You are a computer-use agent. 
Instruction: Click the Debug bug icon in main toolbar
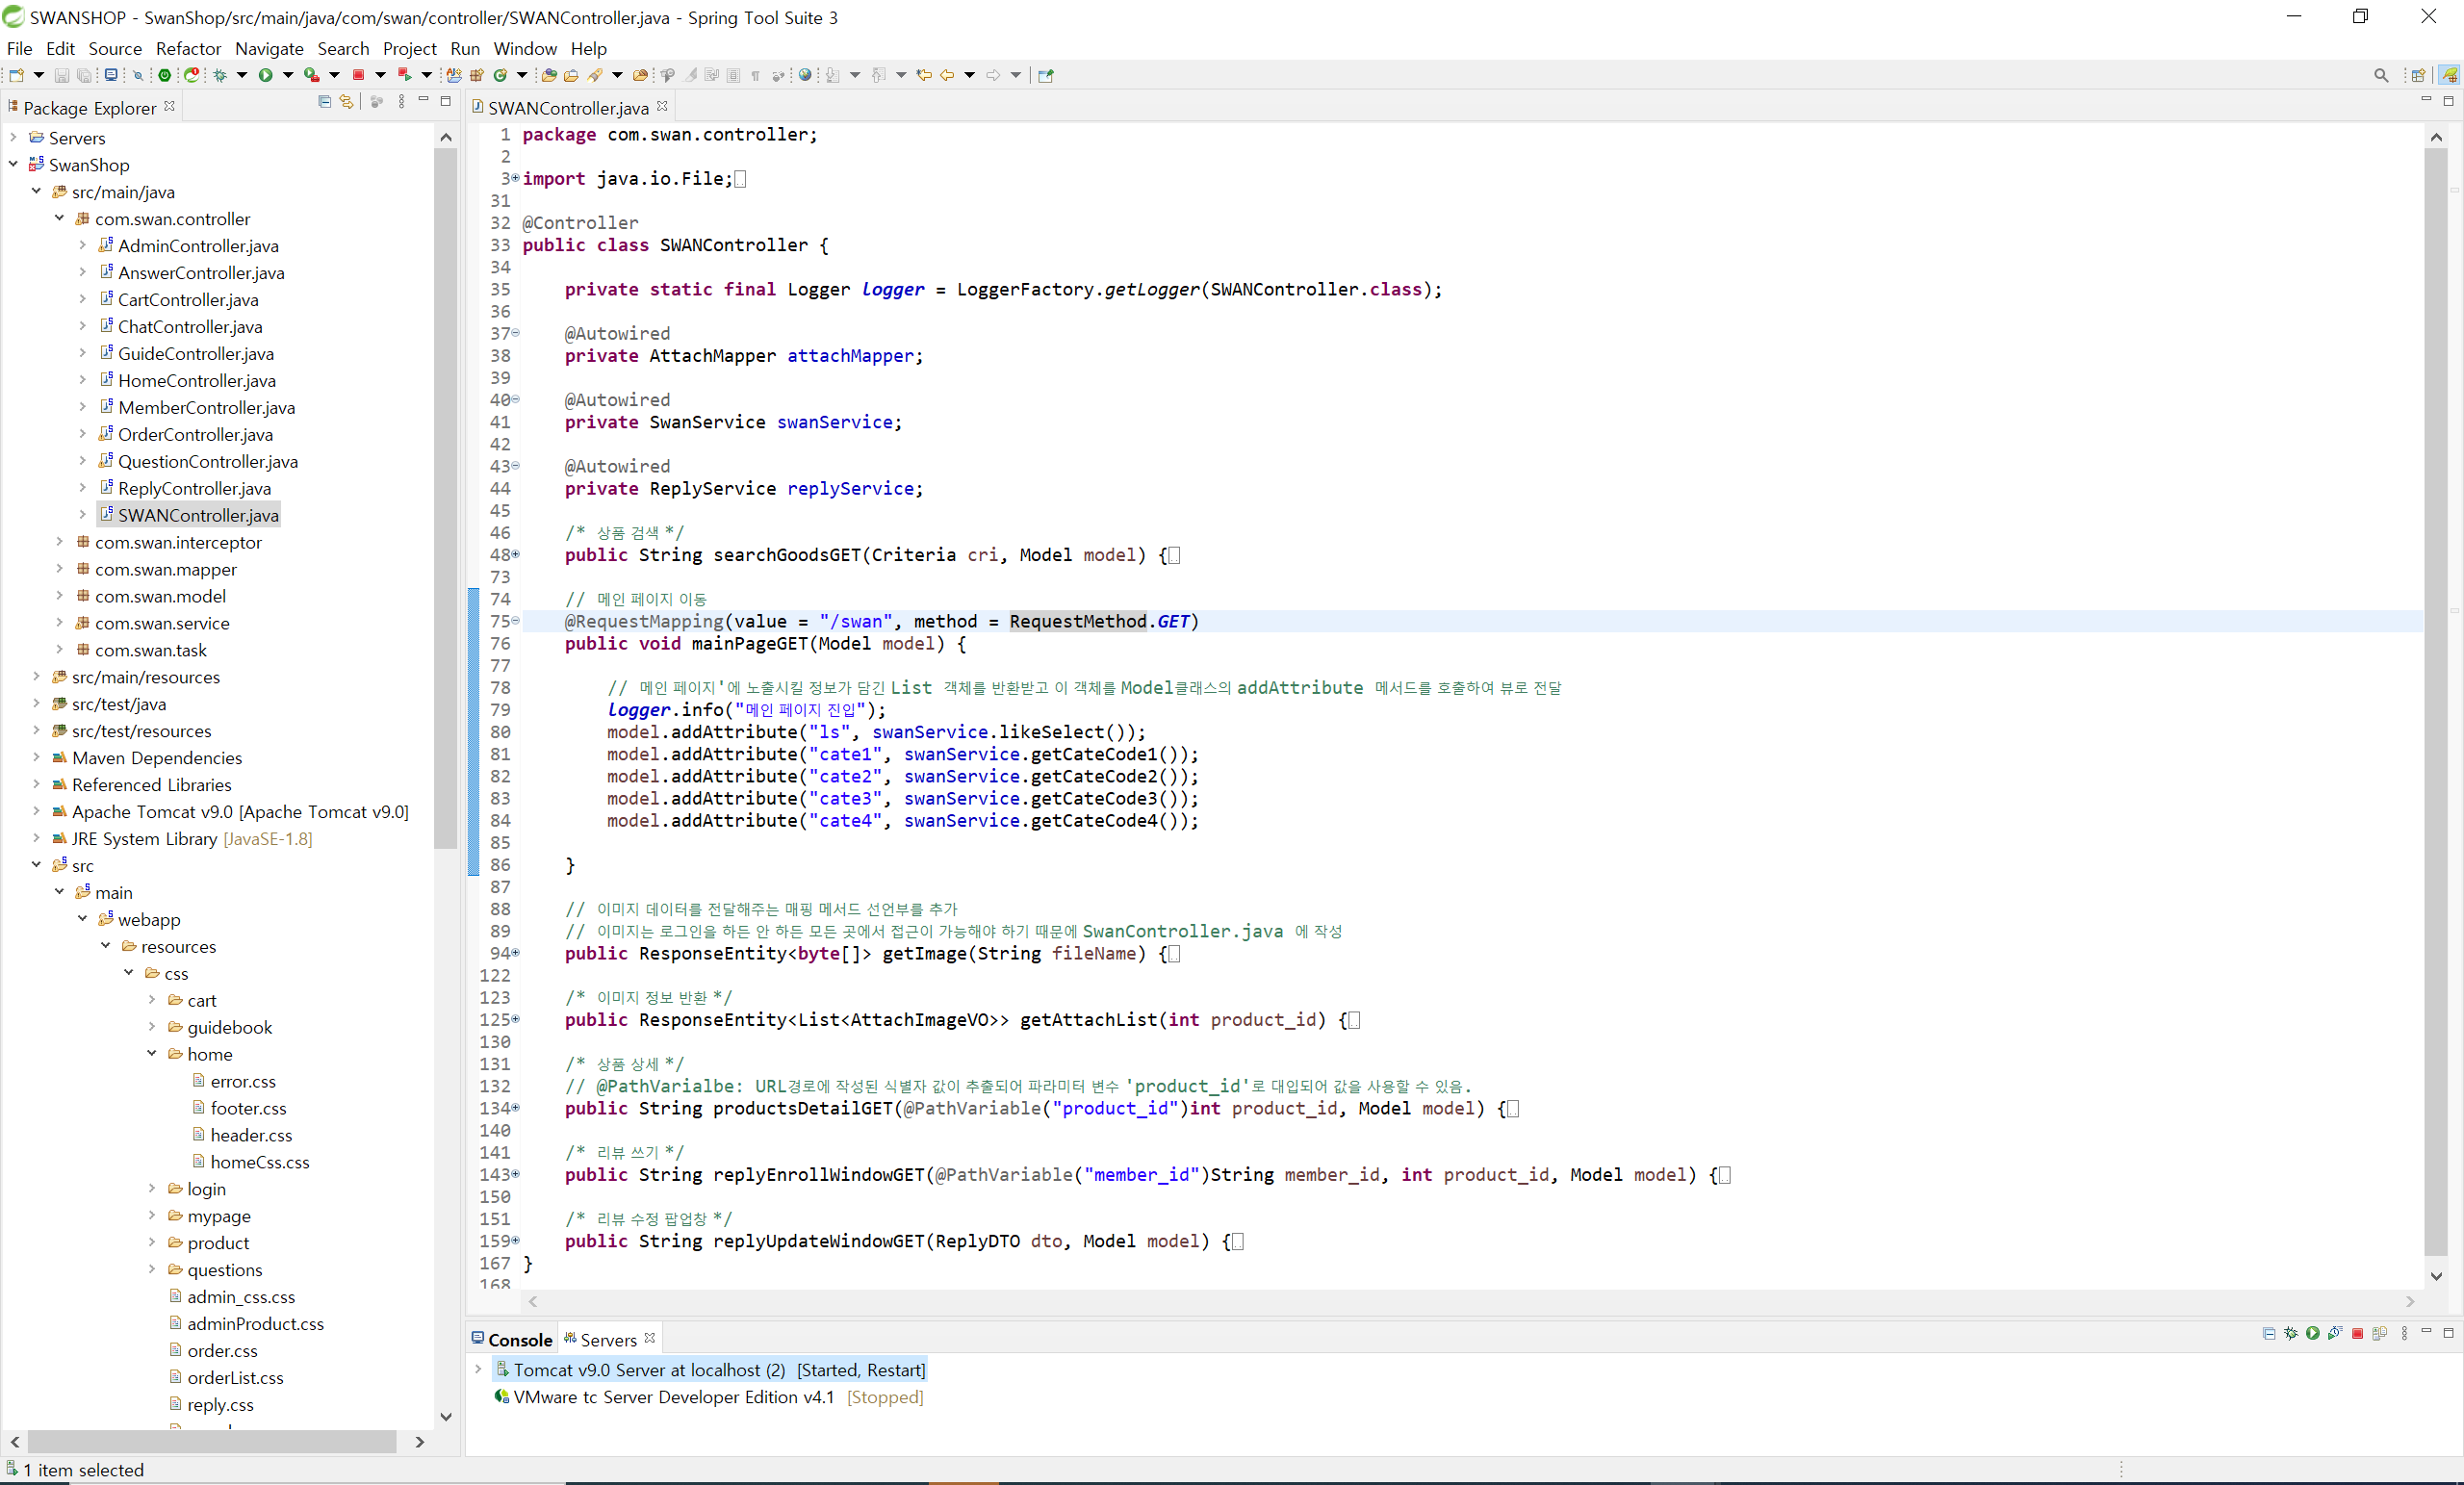tap(220, 75)
